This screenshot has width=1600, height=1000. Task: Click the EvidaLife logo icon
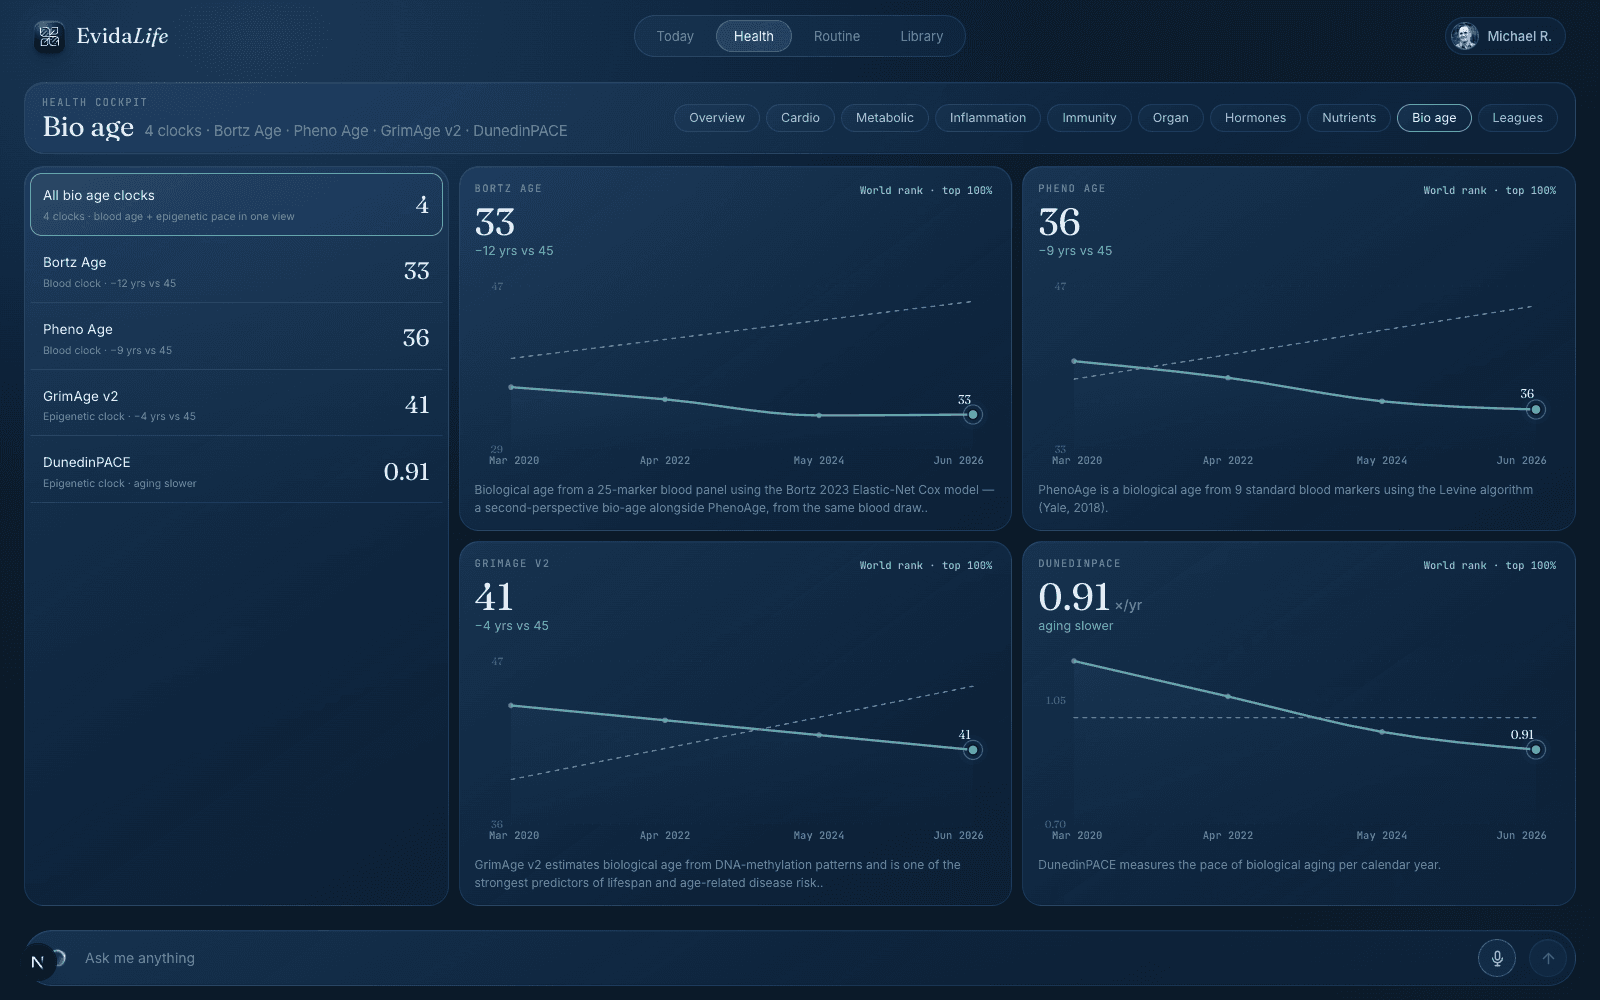coord(49,37)
